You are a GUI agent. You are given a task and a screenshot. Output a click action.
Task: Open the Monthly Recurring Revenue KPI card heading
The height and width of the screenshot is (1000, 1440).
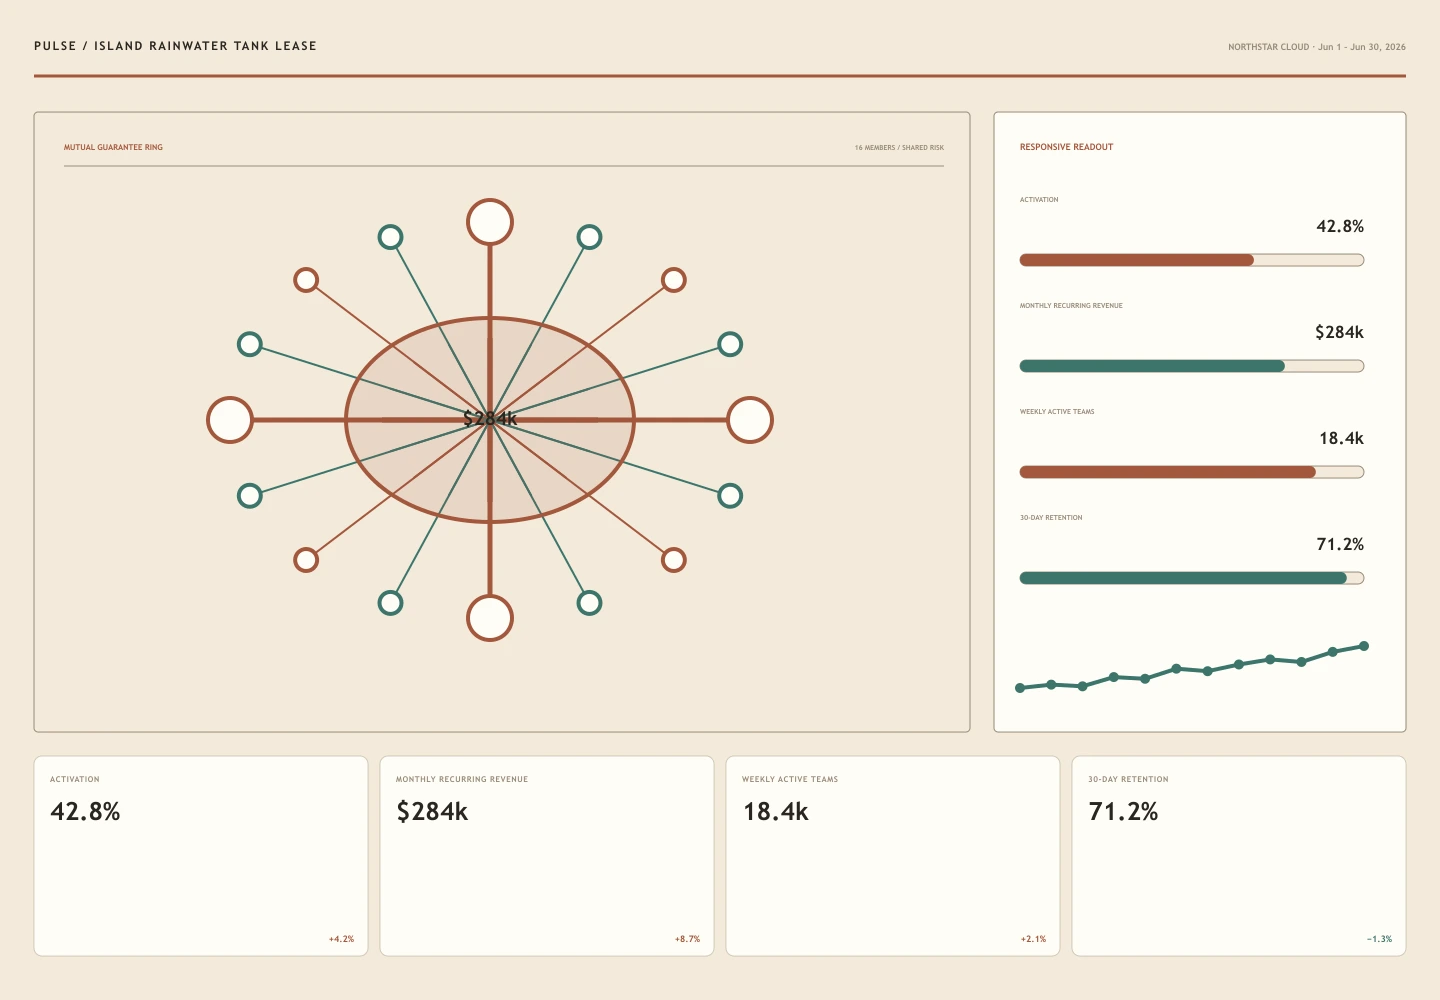462,779
